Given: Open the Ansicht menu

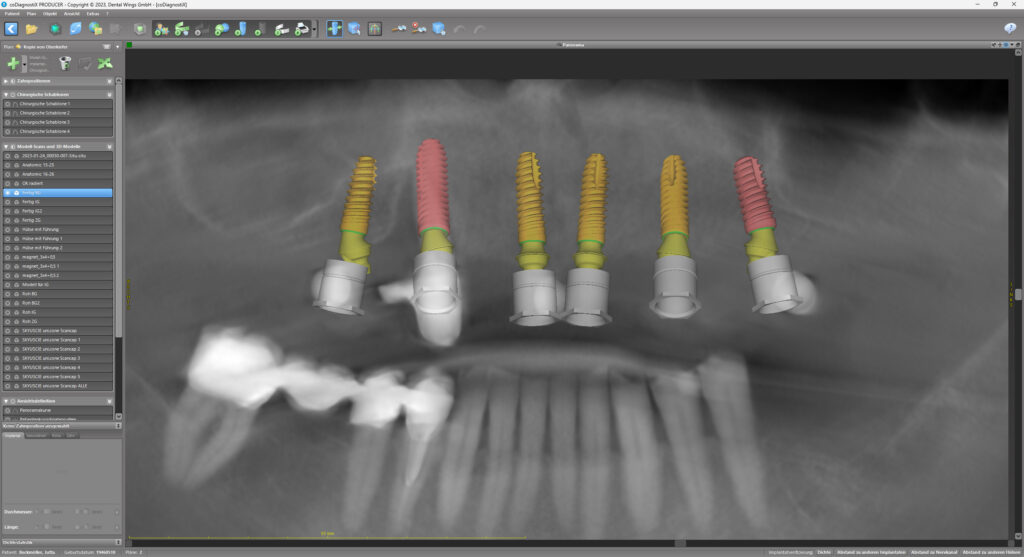Looking at the screenshot, I should coord(72,14).
